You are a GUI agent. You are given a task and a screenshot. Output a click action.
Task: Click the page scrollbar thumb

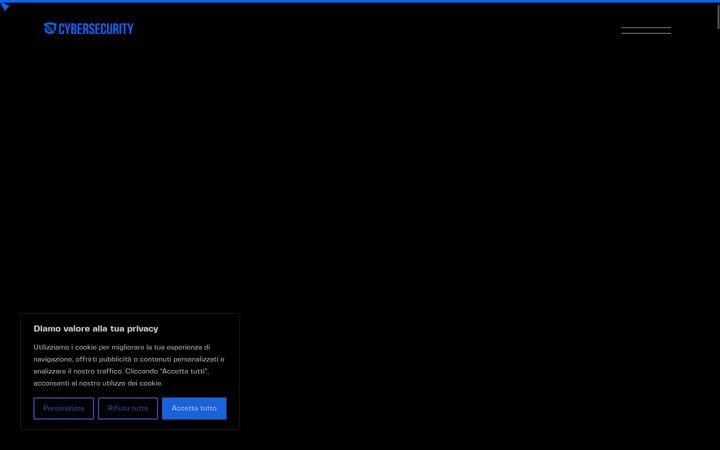click(x=718, y=17)
